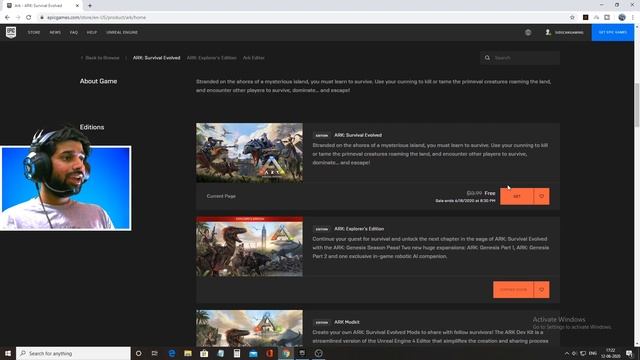Open a new browser tab
This screenshot has height=360, width=640.
[90, 6]
